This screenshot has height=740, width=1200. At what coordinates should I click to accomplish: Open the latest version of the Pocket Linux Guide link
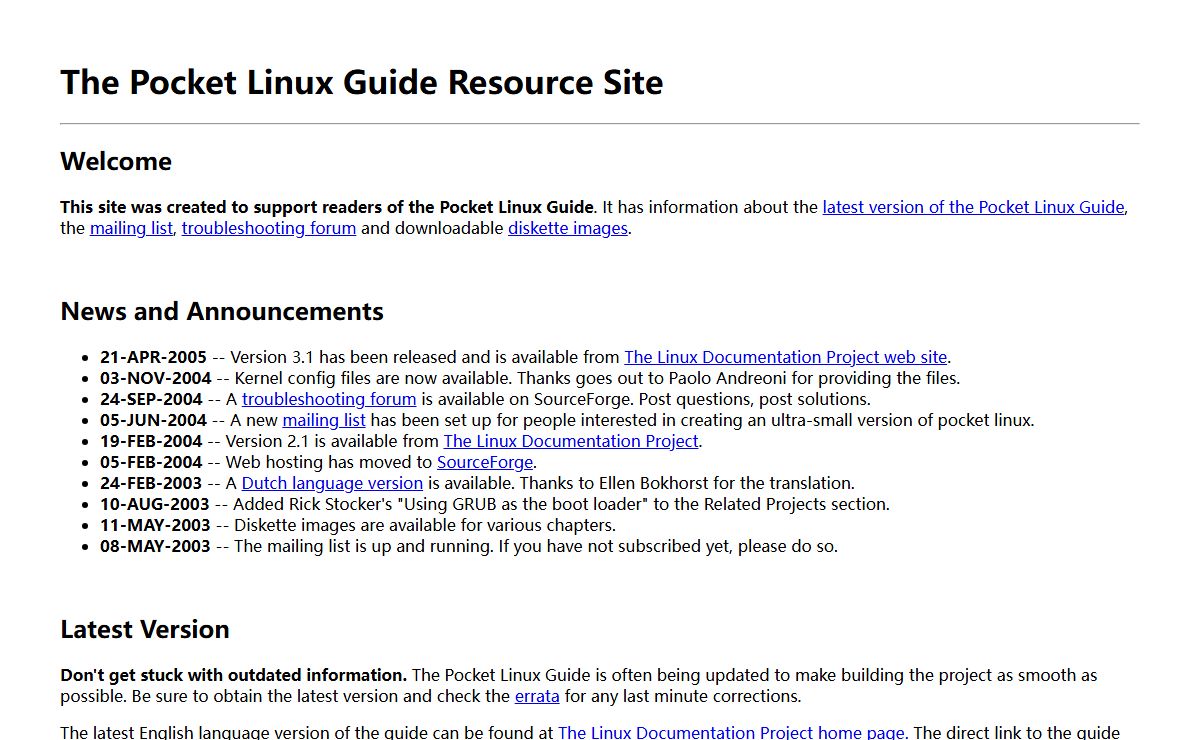(x=973, y=207)
